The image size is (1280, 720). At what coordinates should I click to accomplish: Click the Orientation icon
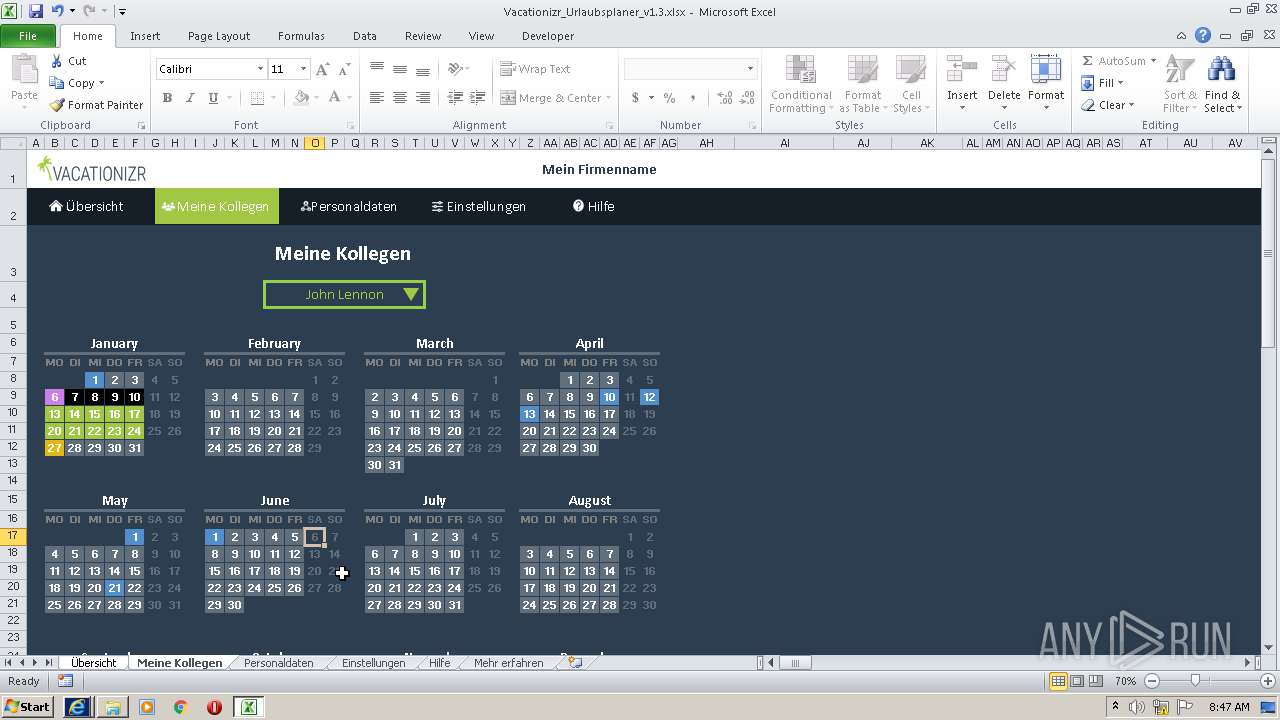[x=455, y=69]
